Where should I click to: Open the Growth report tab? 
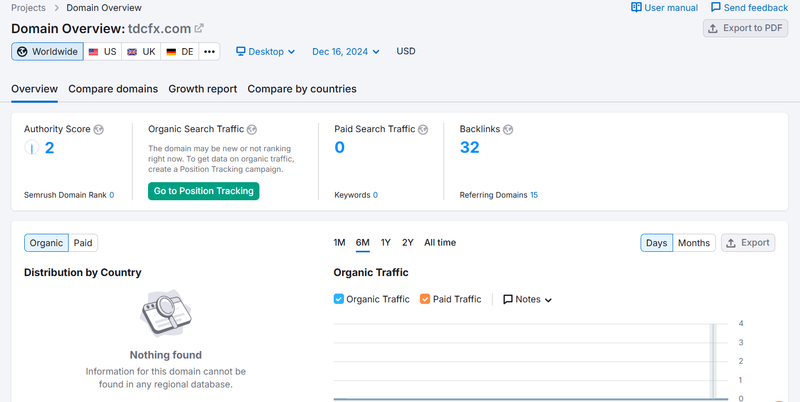pyautogui.click(x=203, y=89)
